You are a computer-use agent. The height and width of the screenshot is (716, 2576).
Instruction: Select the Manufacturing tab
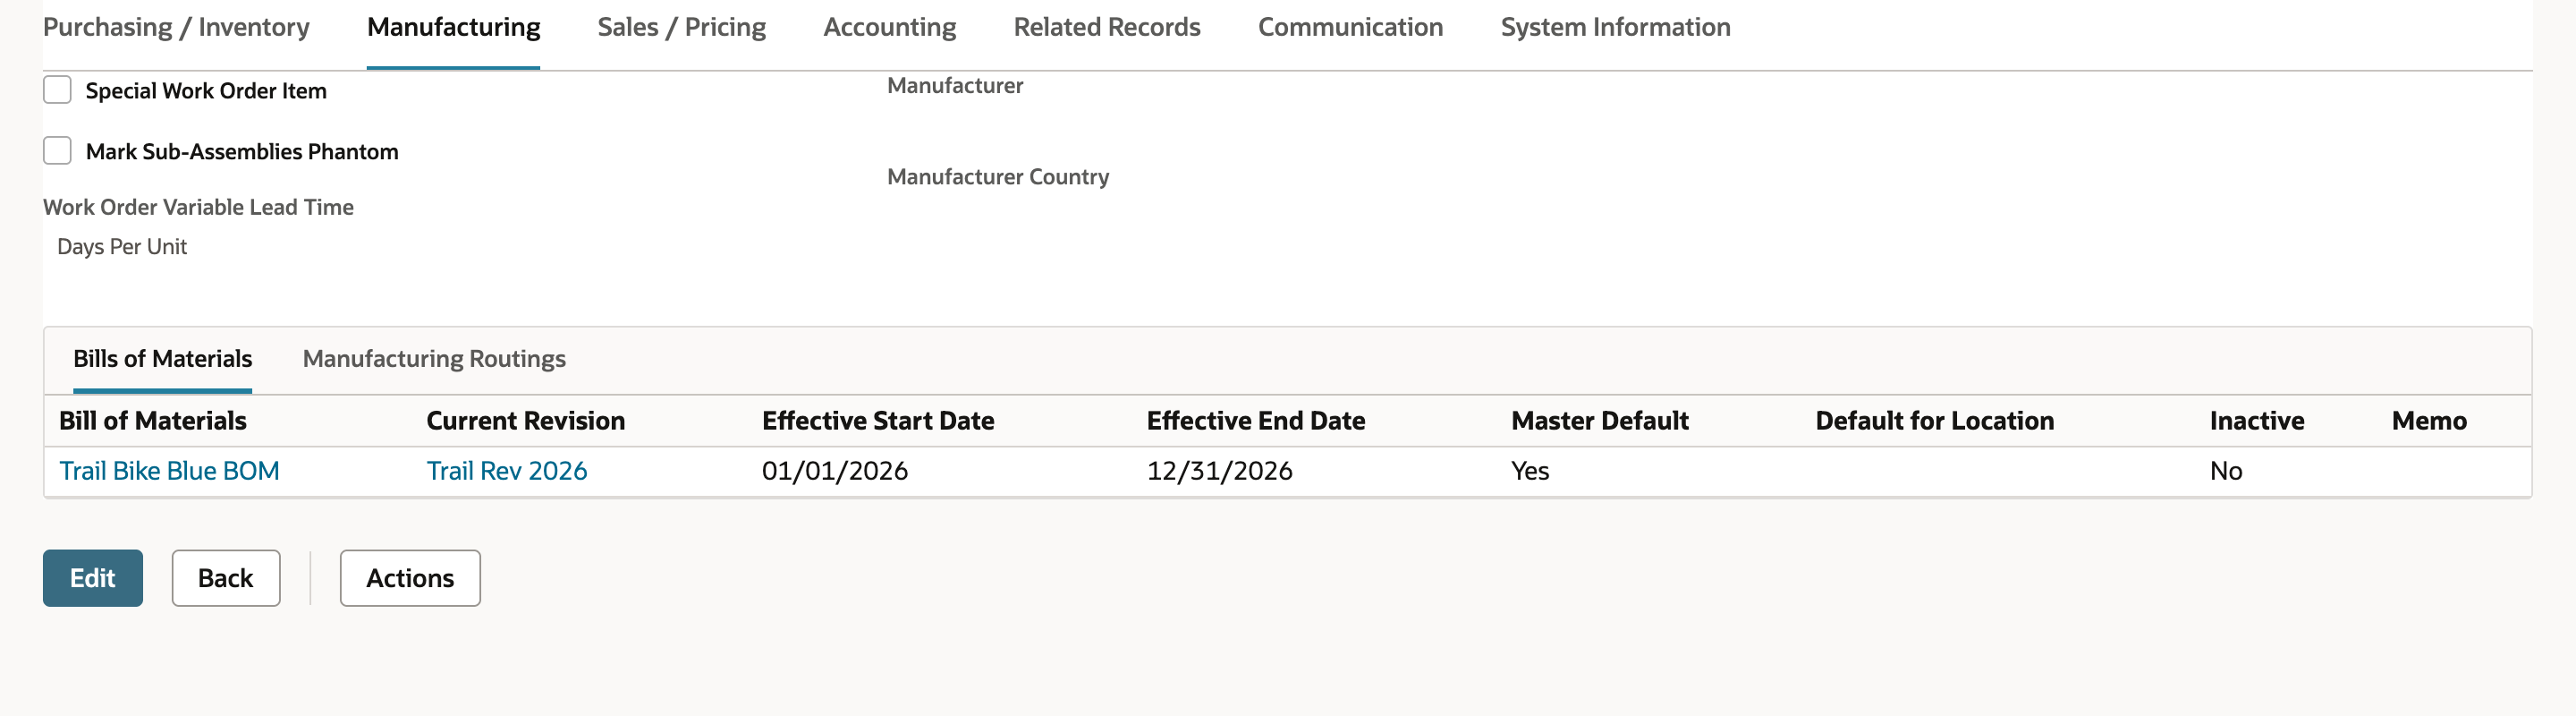click(x=453, y=27)
